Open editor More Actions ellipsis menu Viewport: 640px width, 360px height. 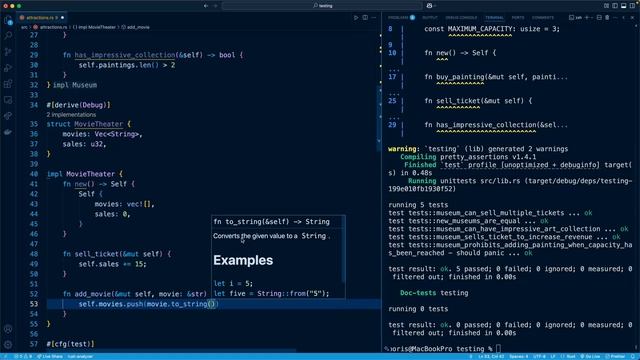point(373,18)
